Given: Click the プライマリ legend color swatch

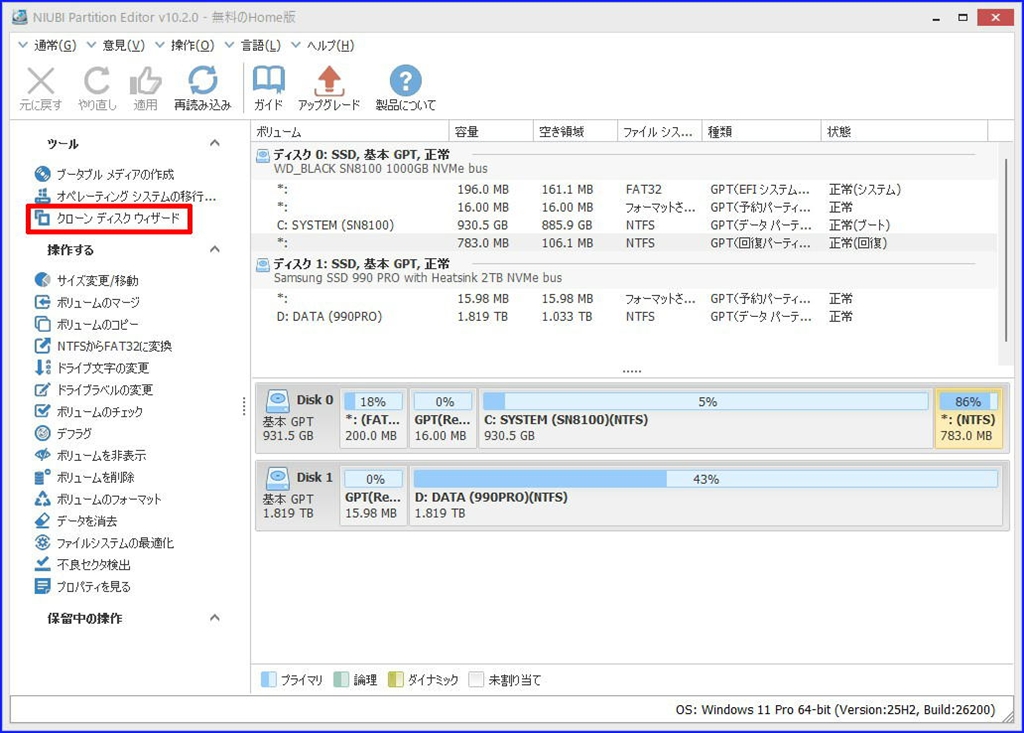Looking at the screenshot, I should pyautogui.click(x=268, y=679).
